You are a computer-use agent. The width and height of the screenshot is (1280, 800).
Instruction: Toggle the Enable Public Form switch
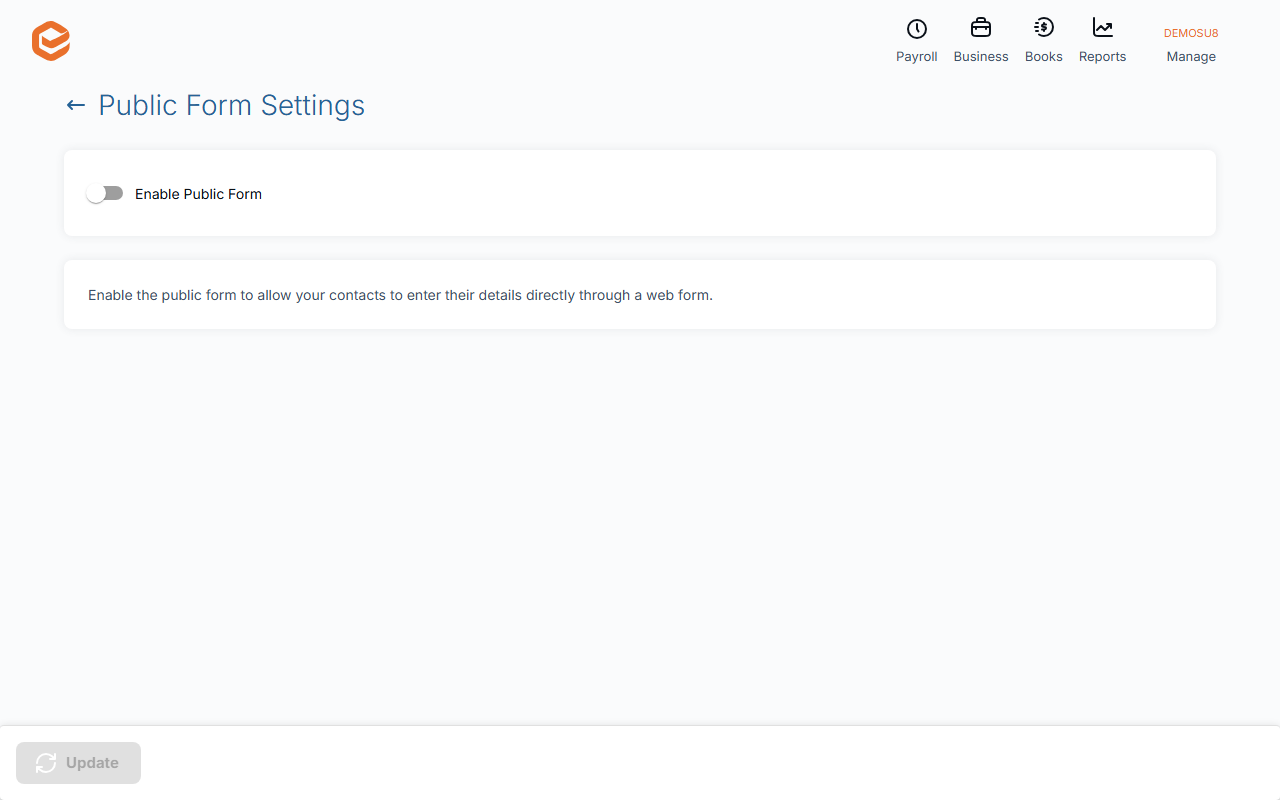(105, 194)
